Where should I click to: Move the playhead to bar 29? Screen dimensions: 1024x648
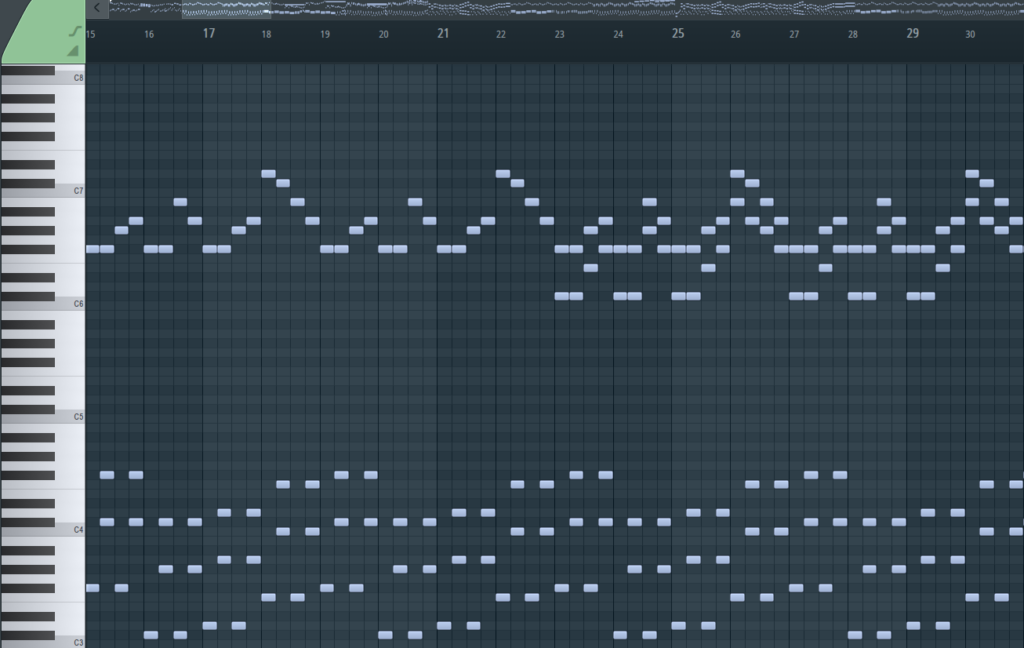912,34
